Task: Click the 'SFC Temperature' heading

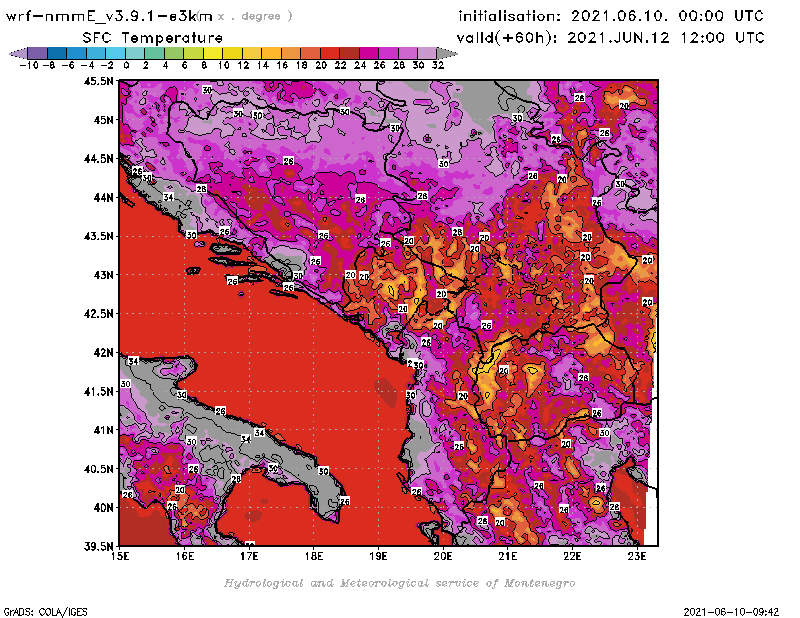Action: [153, 38]
